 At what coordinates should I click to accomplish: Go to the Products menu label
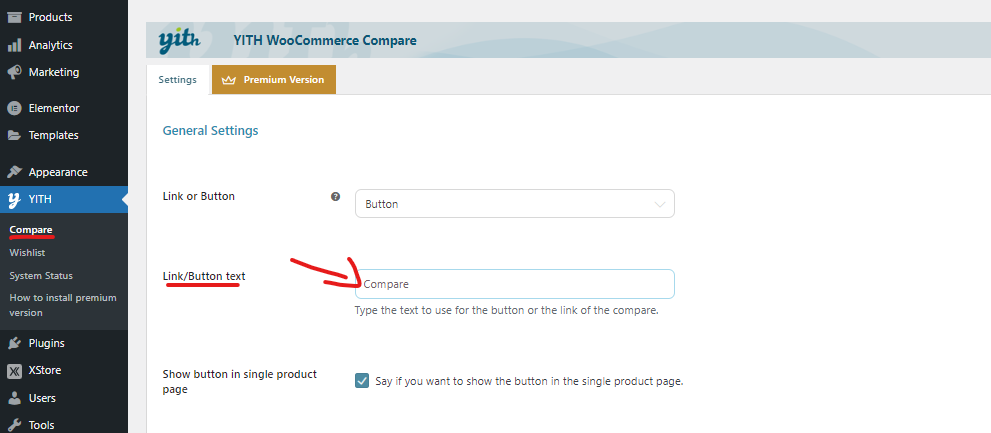click(x=51, y=17)
